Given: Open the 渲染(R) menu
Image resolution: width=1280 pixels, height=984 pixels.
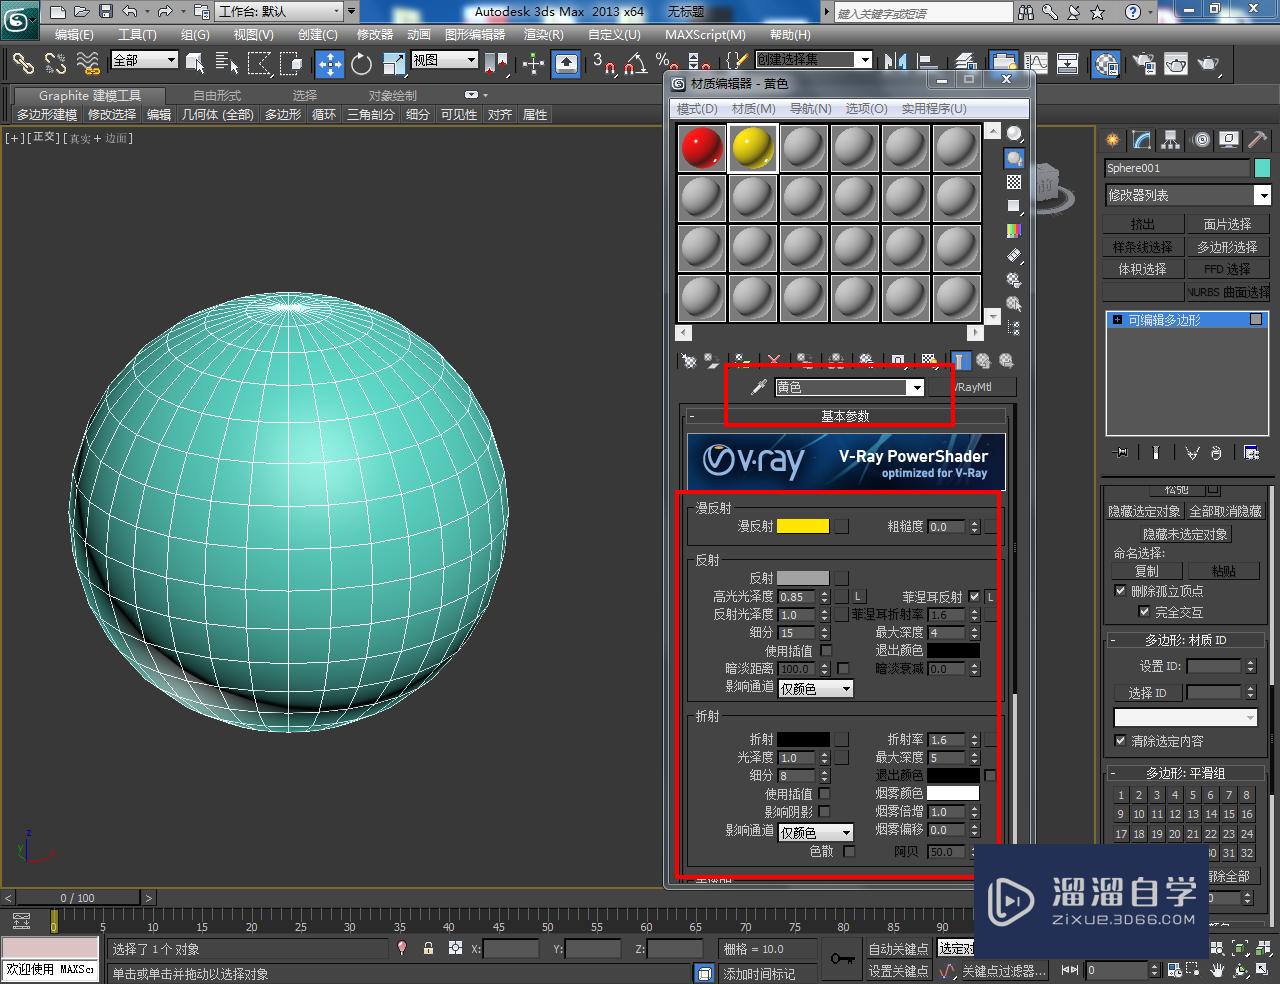Looking at the screenshot, I should pyautogui.click(x=543, y=34).
